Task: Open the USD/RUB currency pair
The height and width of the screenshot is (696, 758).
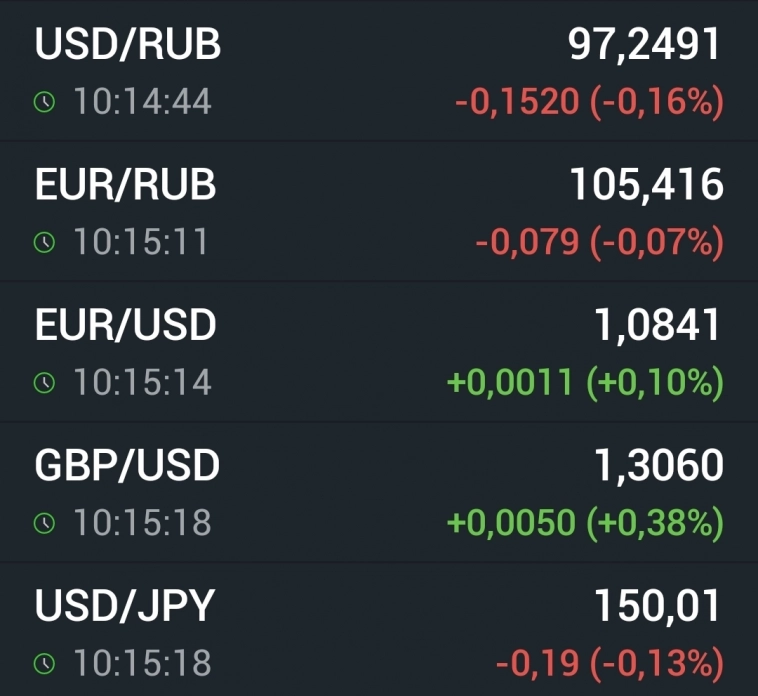Action: click(x=128, y=45)
